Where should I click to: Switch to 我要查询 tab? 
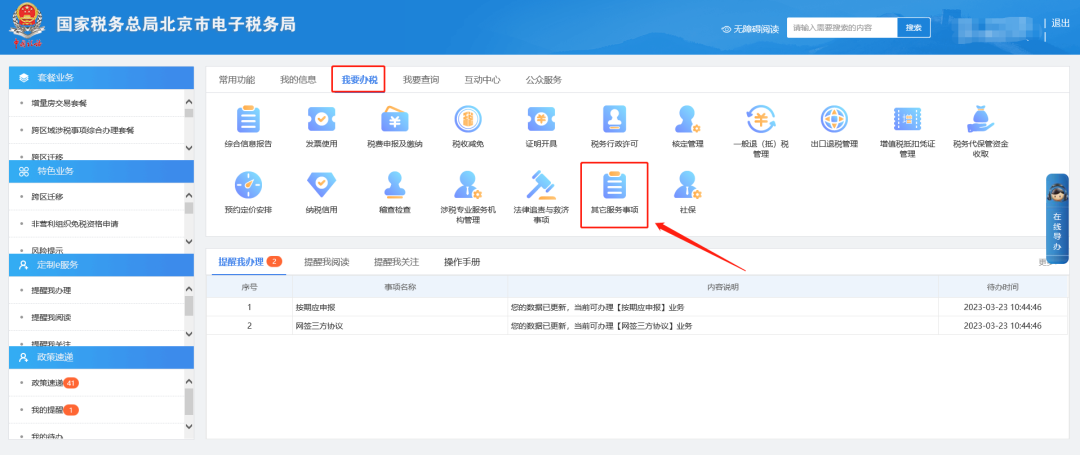pos(420,79)
